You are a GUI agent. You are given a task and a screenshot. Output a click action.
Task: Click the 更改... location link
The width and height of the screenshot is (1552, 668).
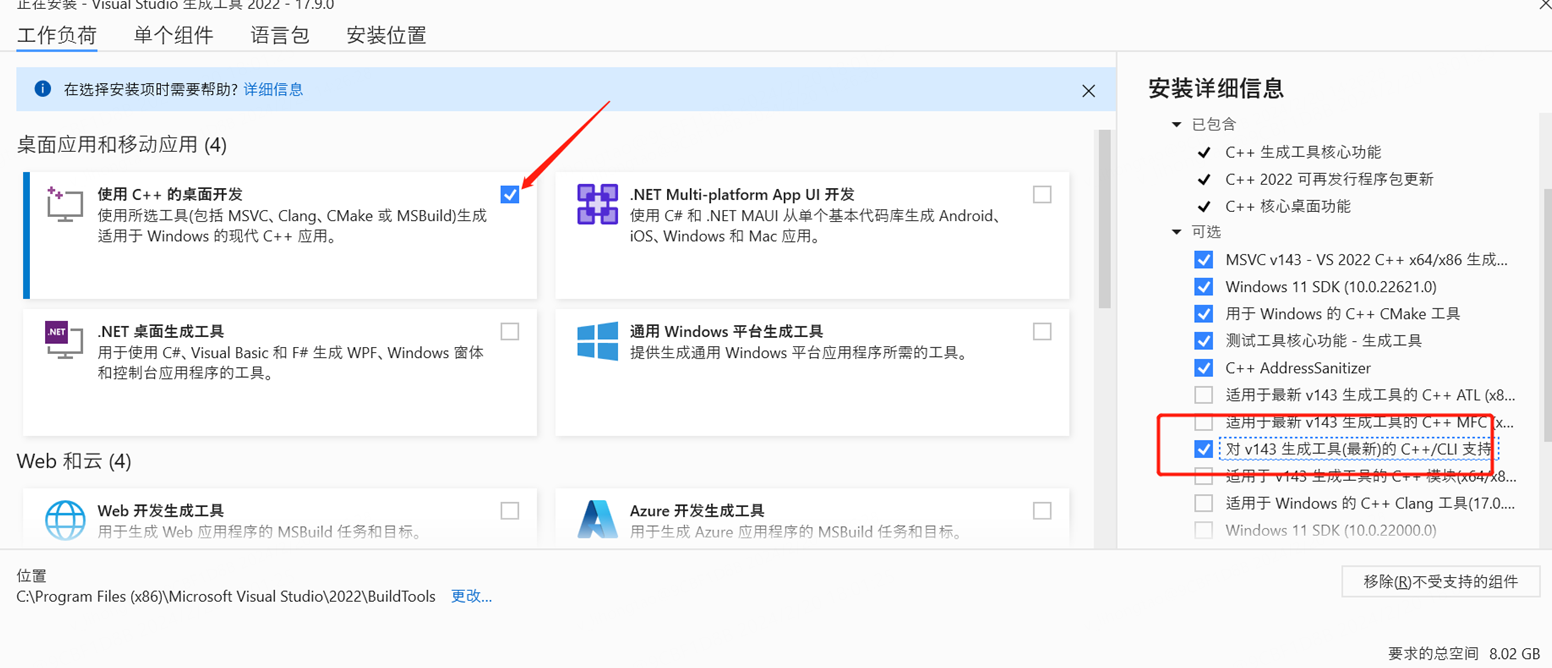471,596
